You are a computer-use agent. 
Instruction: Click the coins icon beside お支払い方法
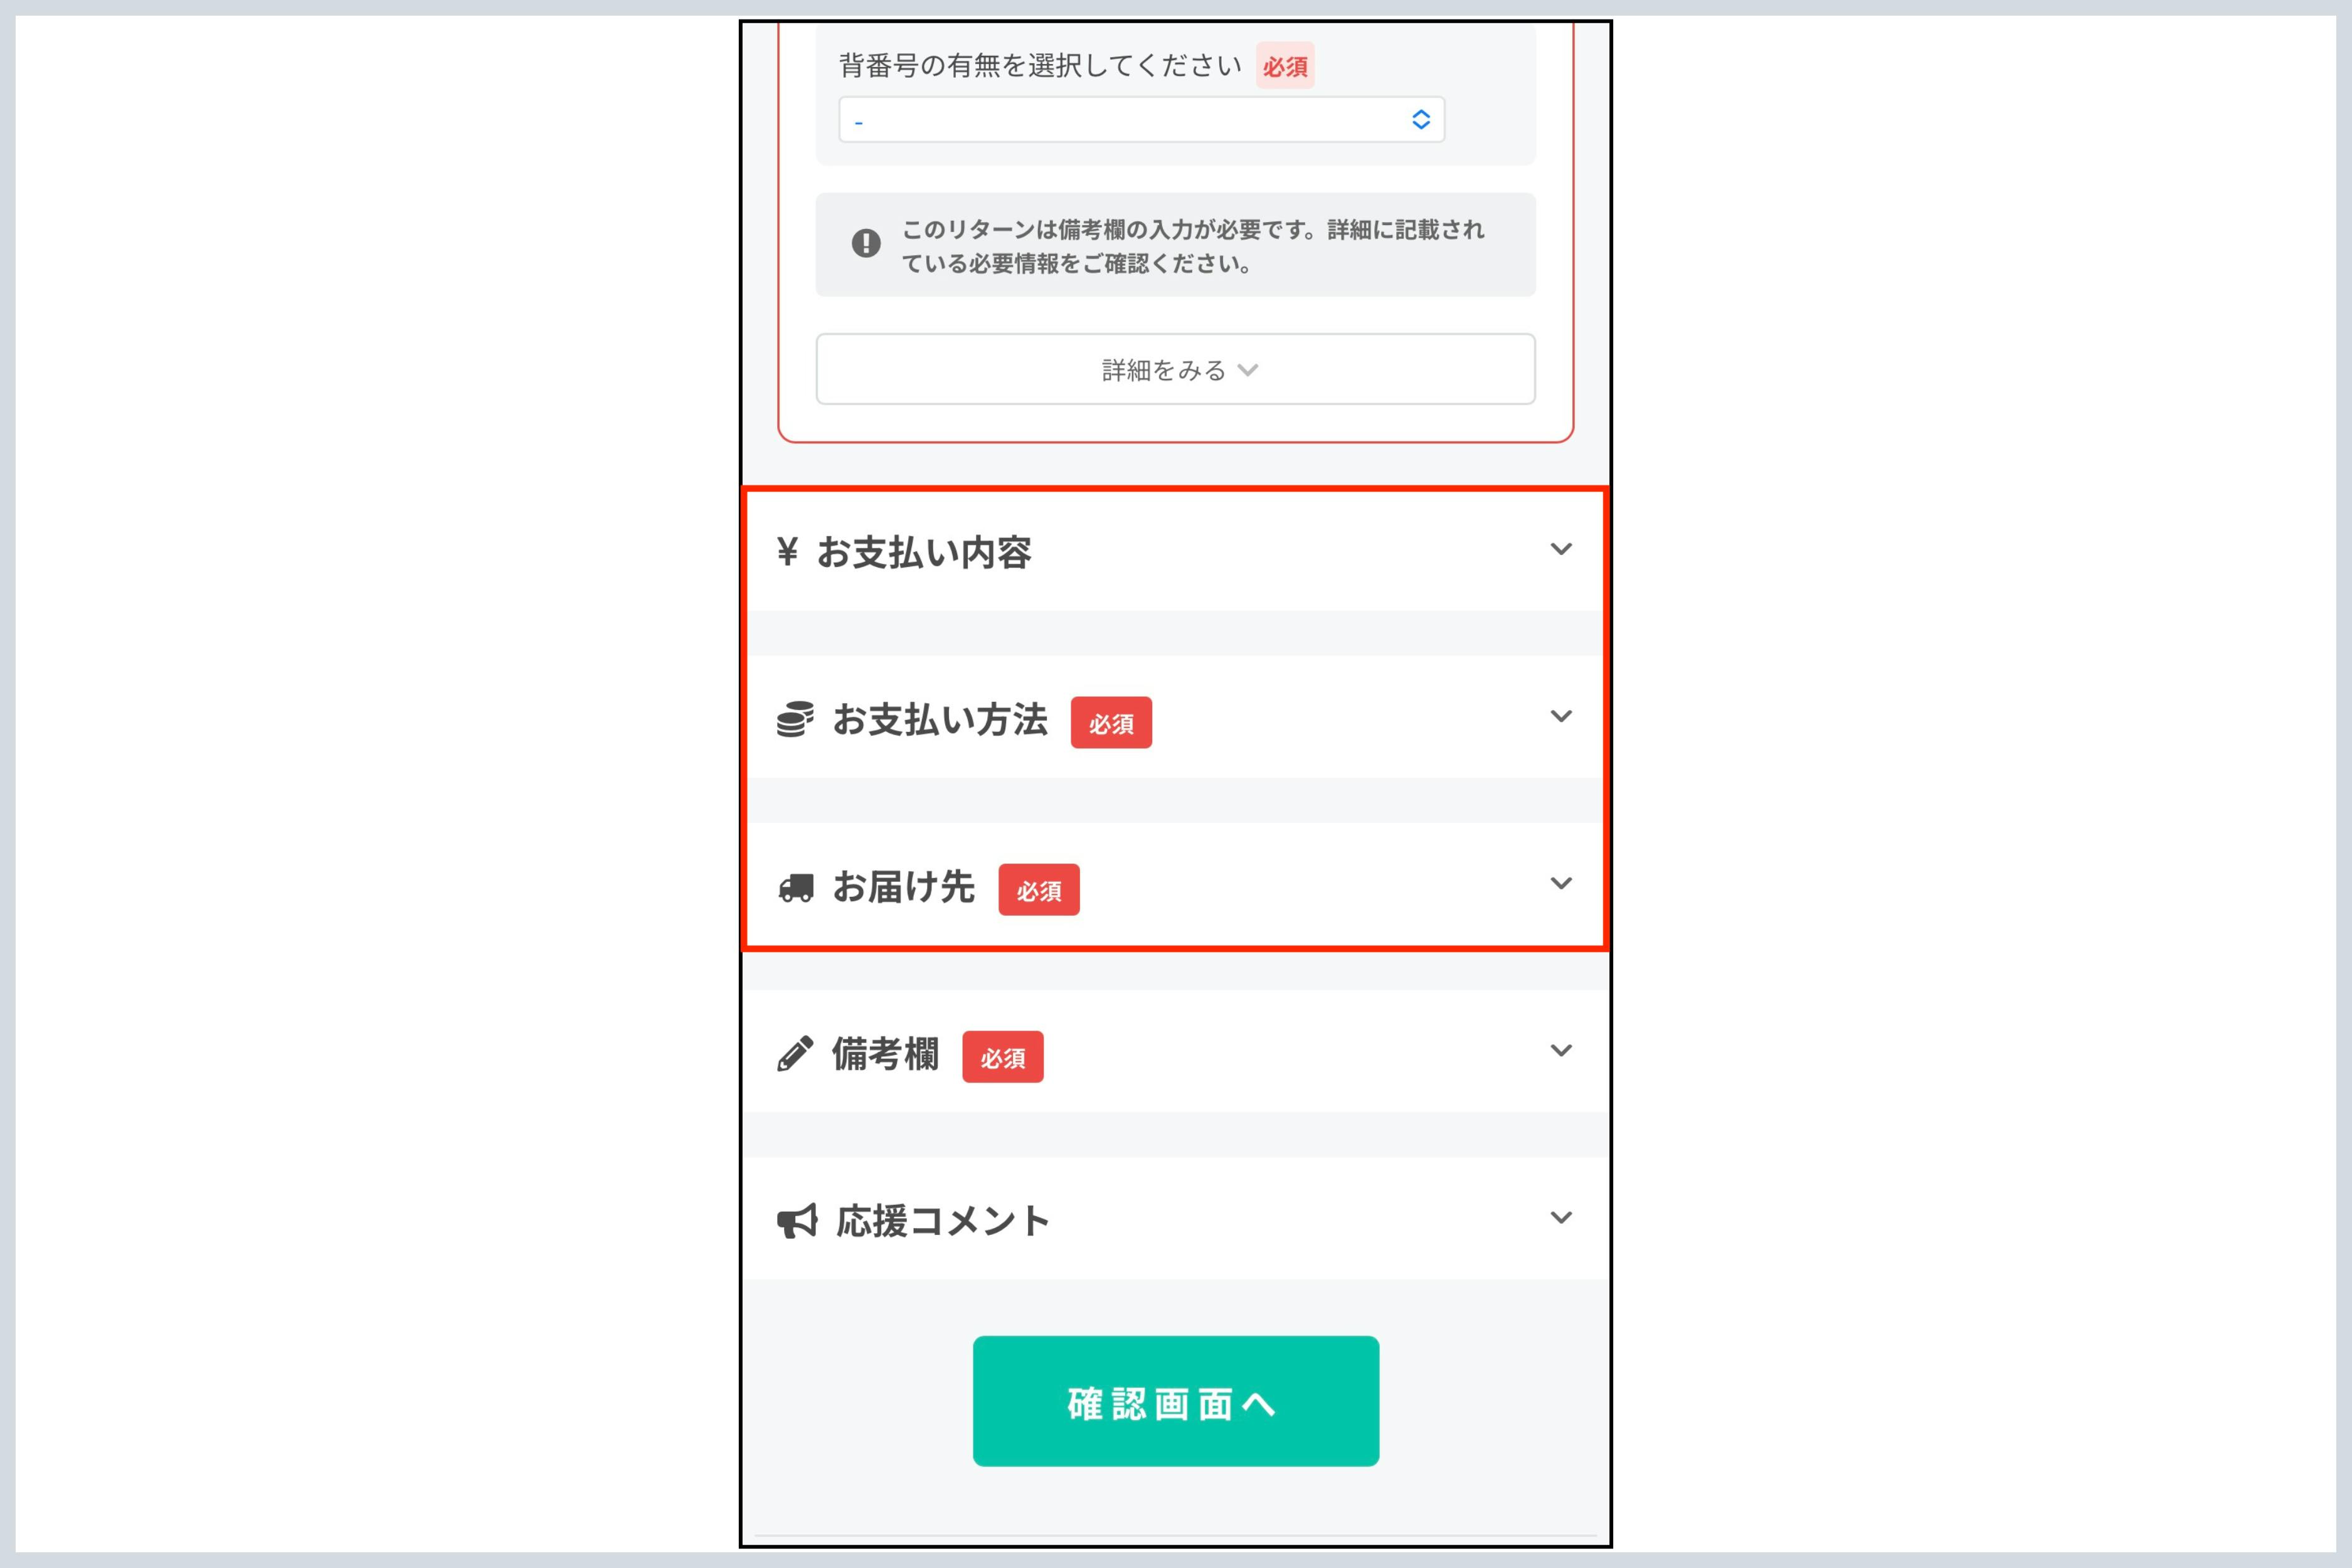pos(795,719)
